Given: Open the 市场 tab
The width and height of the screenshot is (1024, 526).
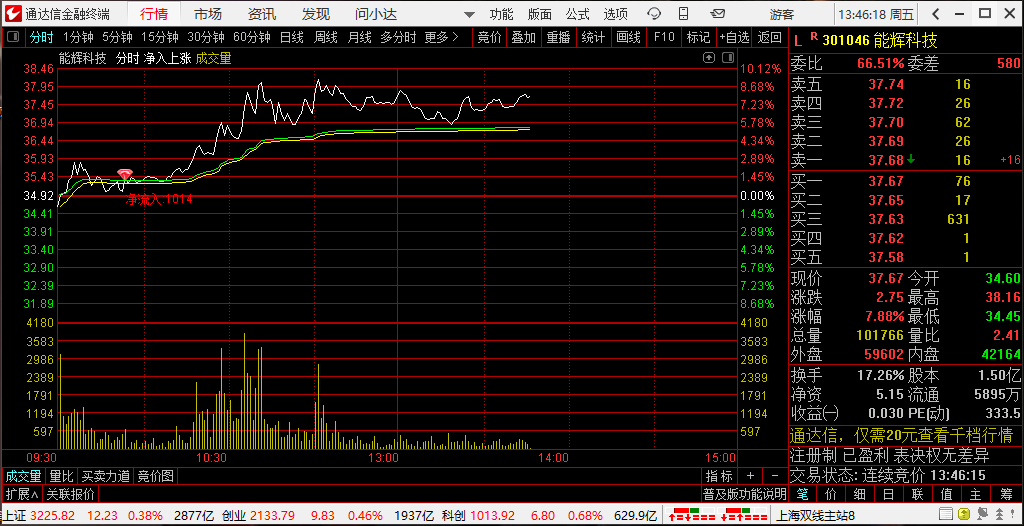Looking at the screenshot, I should [208, 14].
